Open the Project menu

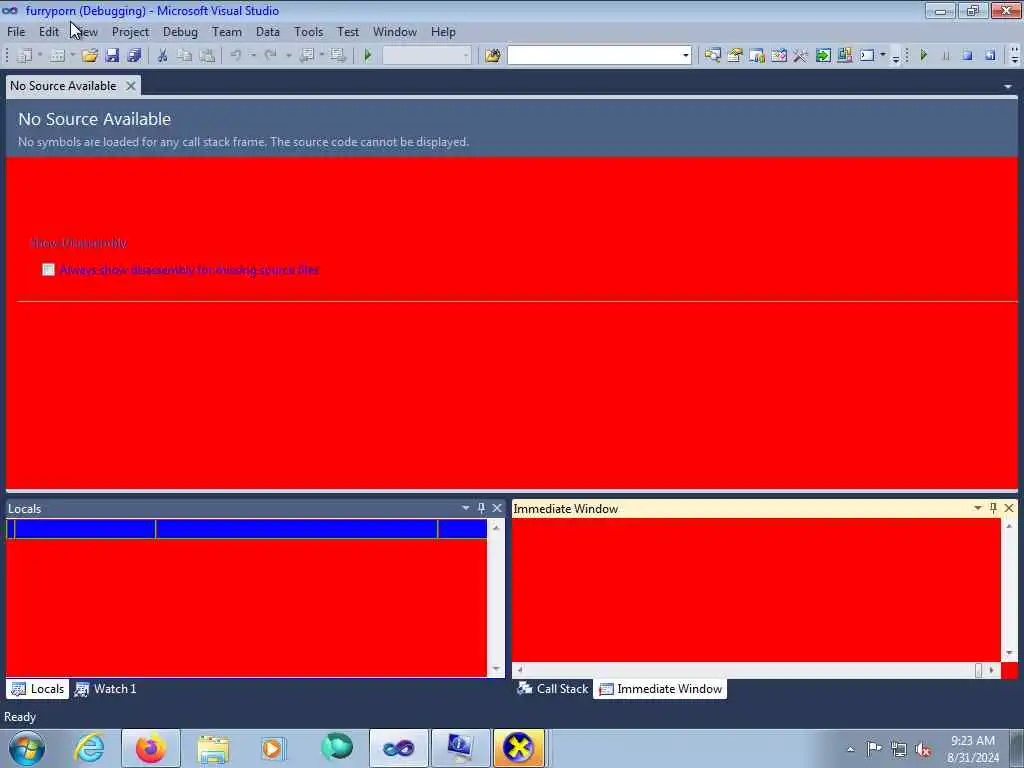point(130,31)
